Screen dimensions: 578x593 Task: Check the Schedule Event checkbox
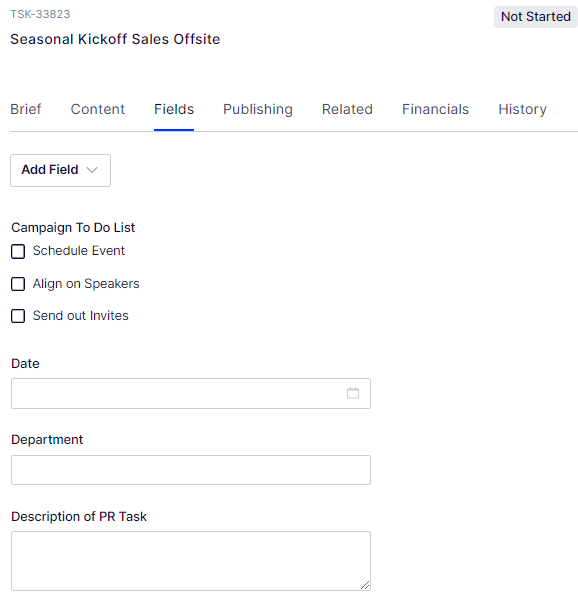(18, 251)
